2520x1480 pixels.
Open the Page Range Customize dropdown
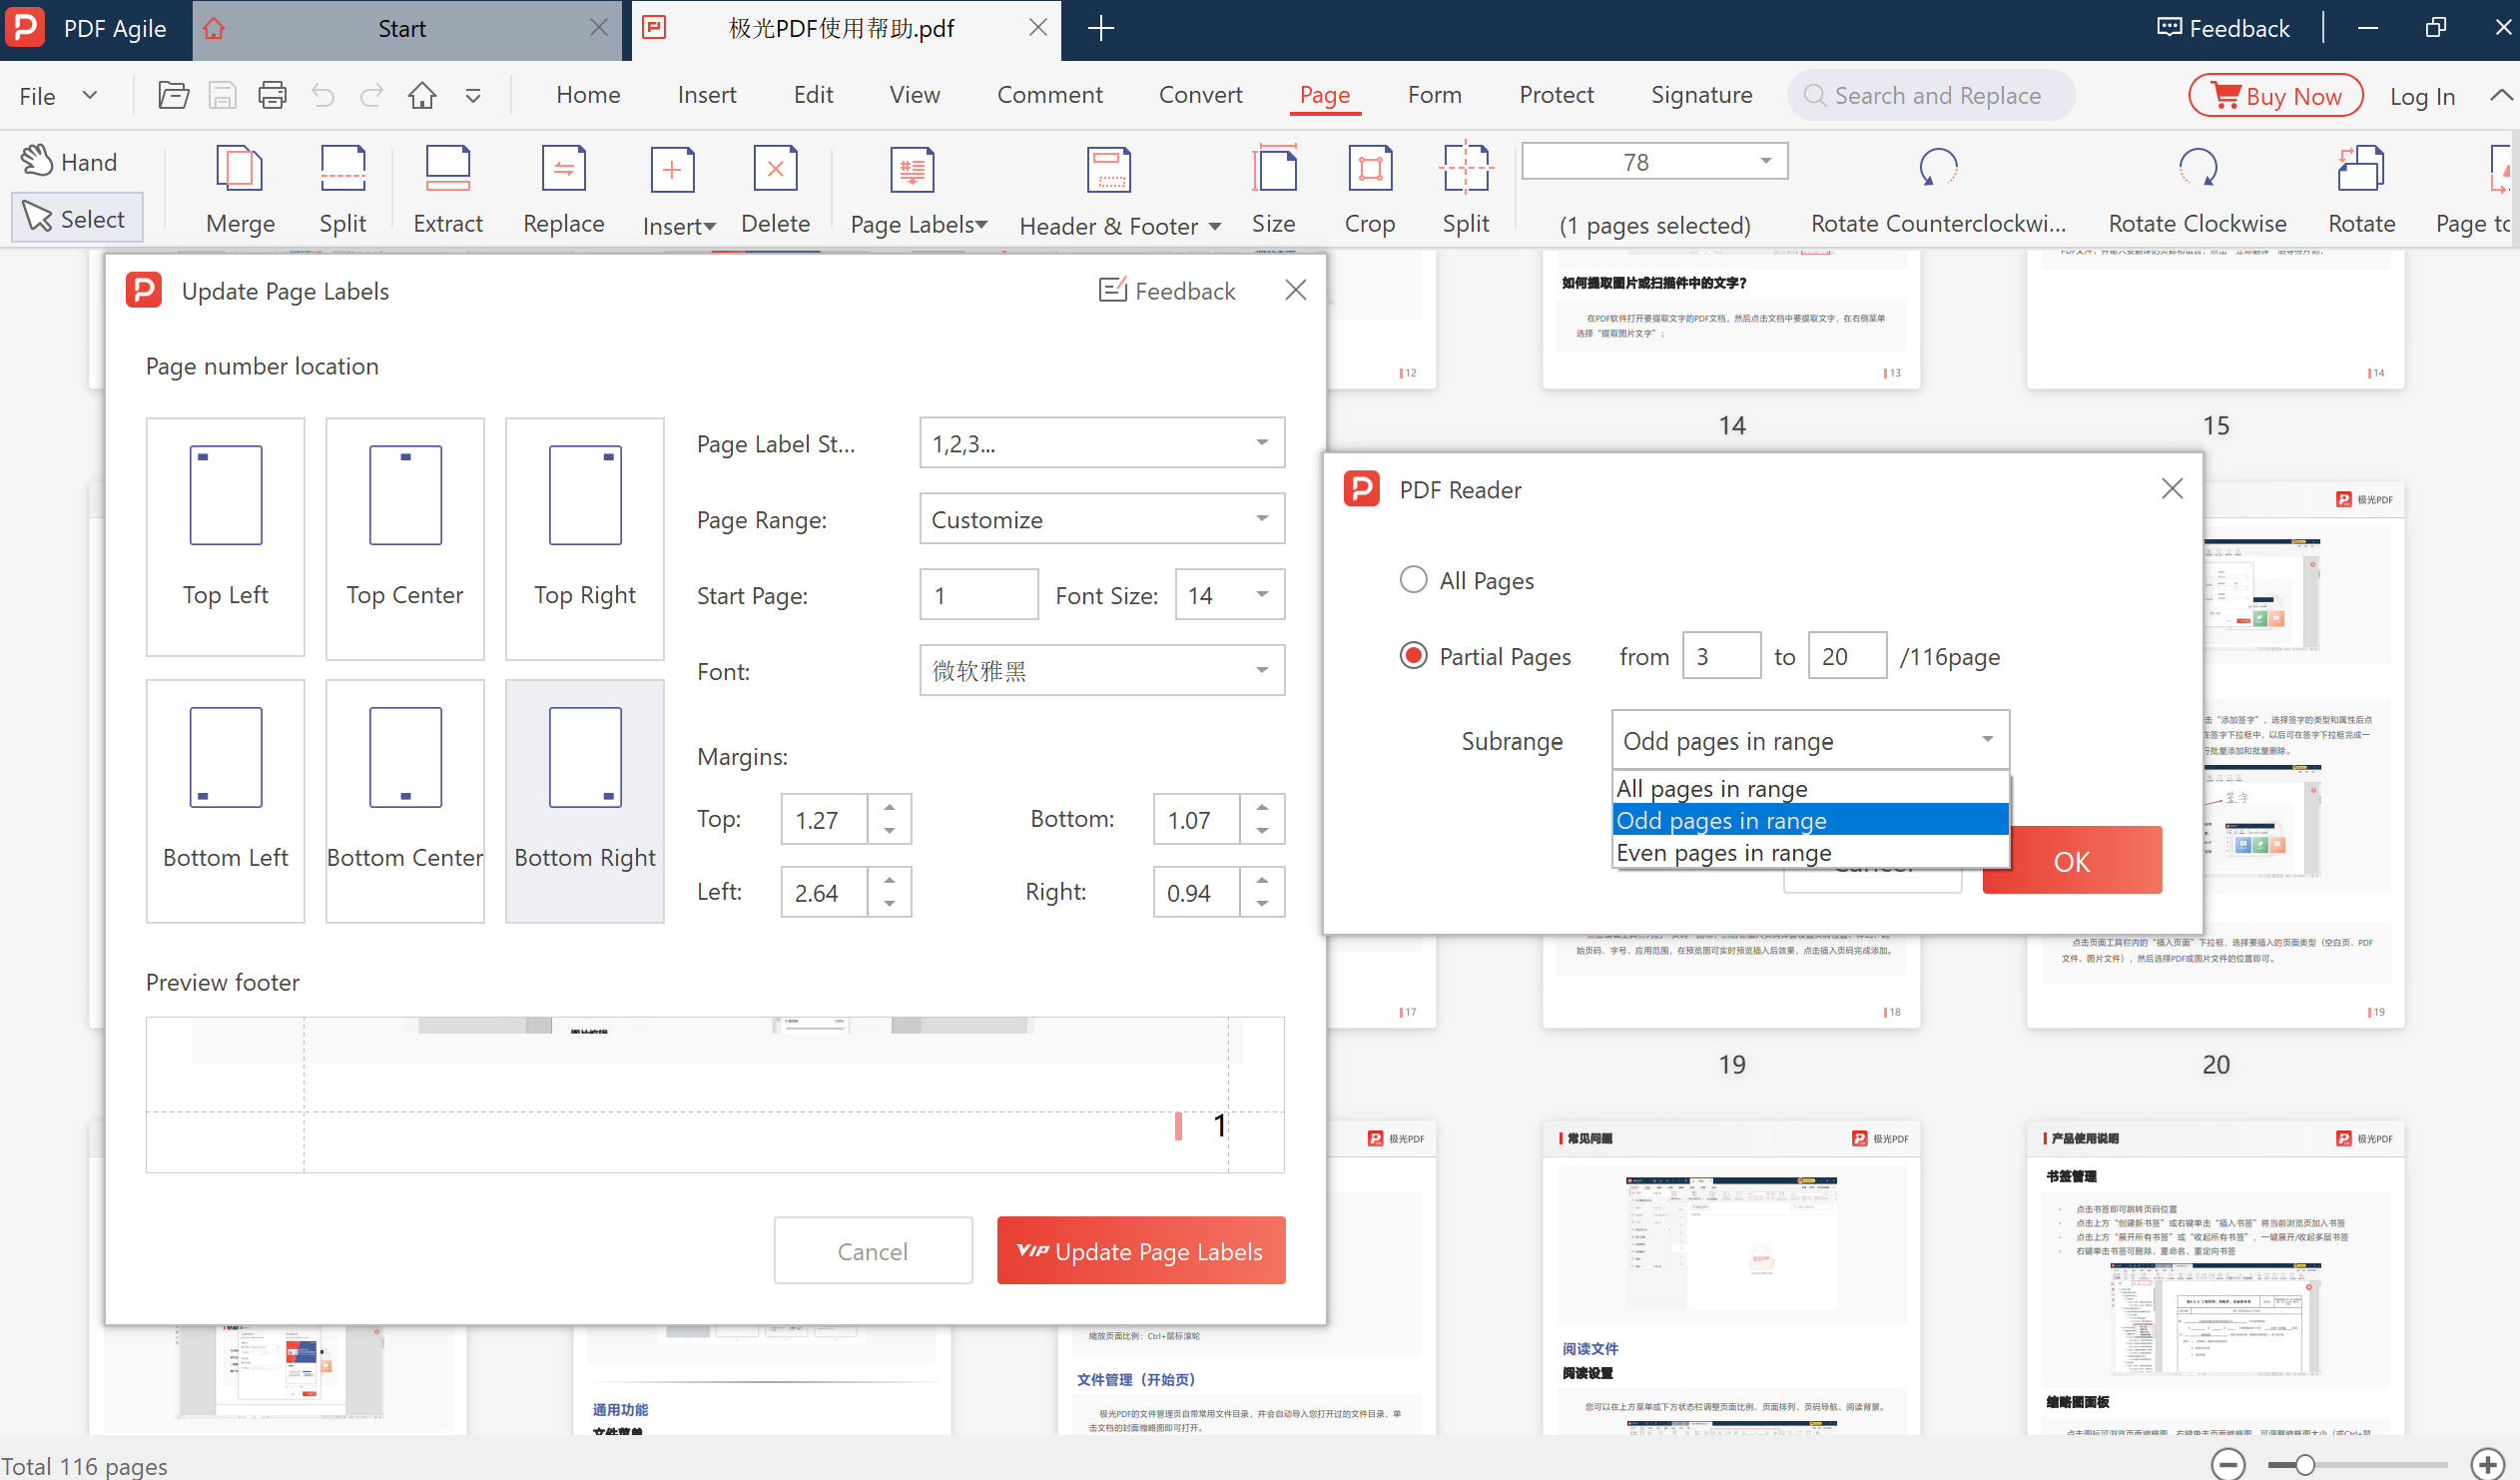pos(1102,519)
